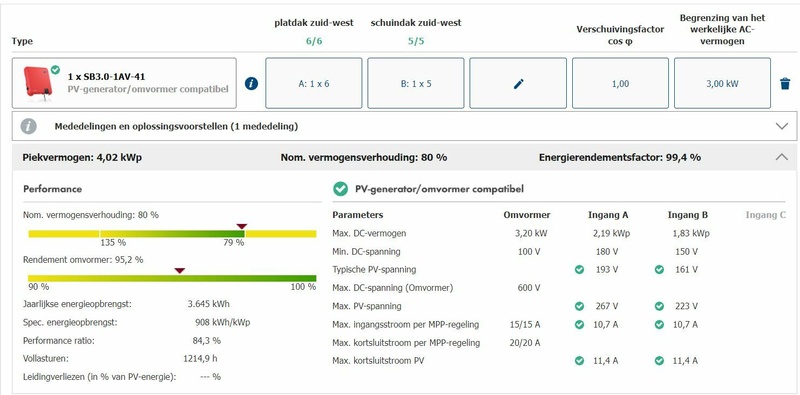Click the Min. DC-spanning 100 V value
800x395 pixels.
pyautogui.click(x=529, y=252)
